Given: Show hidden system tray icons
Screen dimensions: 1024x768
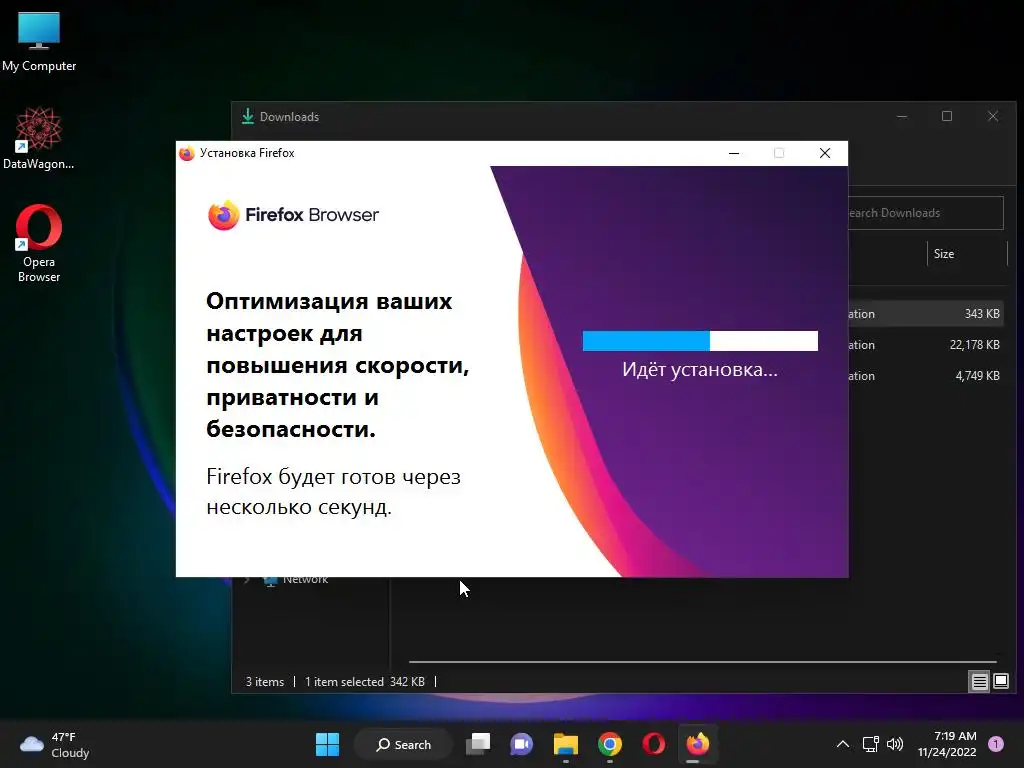Looking at the screenshot, I should [x=843, y=744].
